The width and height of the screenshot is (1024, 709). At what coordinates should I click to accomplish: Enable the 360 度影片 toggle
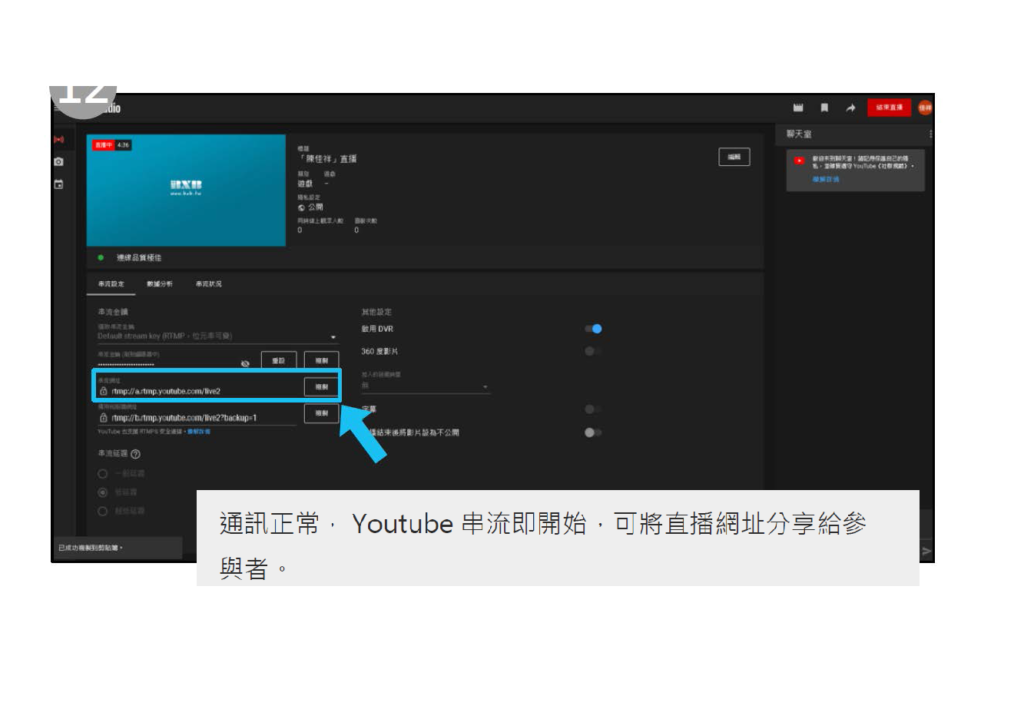[x=594, y=352]
